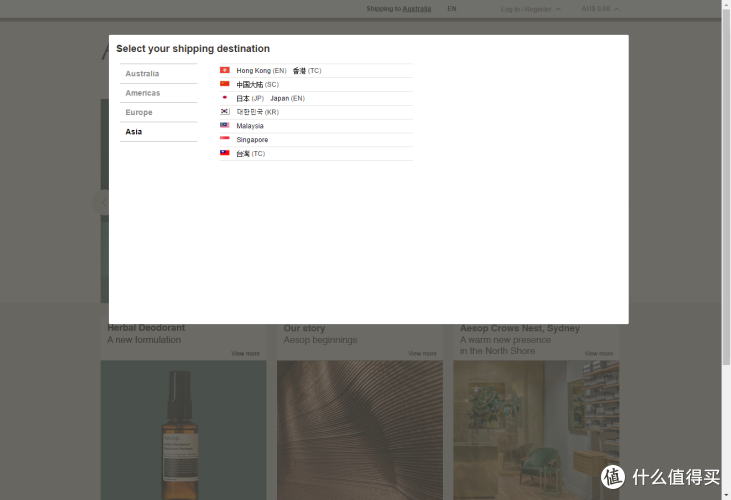Expand the Log in / Register dropdown
Screen dimensions: 731x500
[529, 9]
